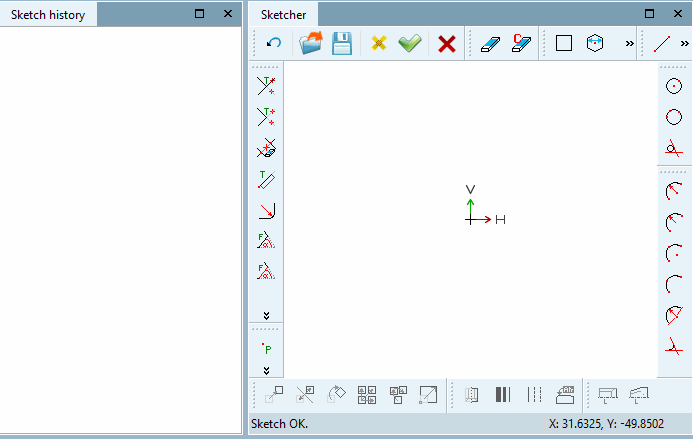
Task: Expand overflow chevron below the P tool
Action: [266, 370]
